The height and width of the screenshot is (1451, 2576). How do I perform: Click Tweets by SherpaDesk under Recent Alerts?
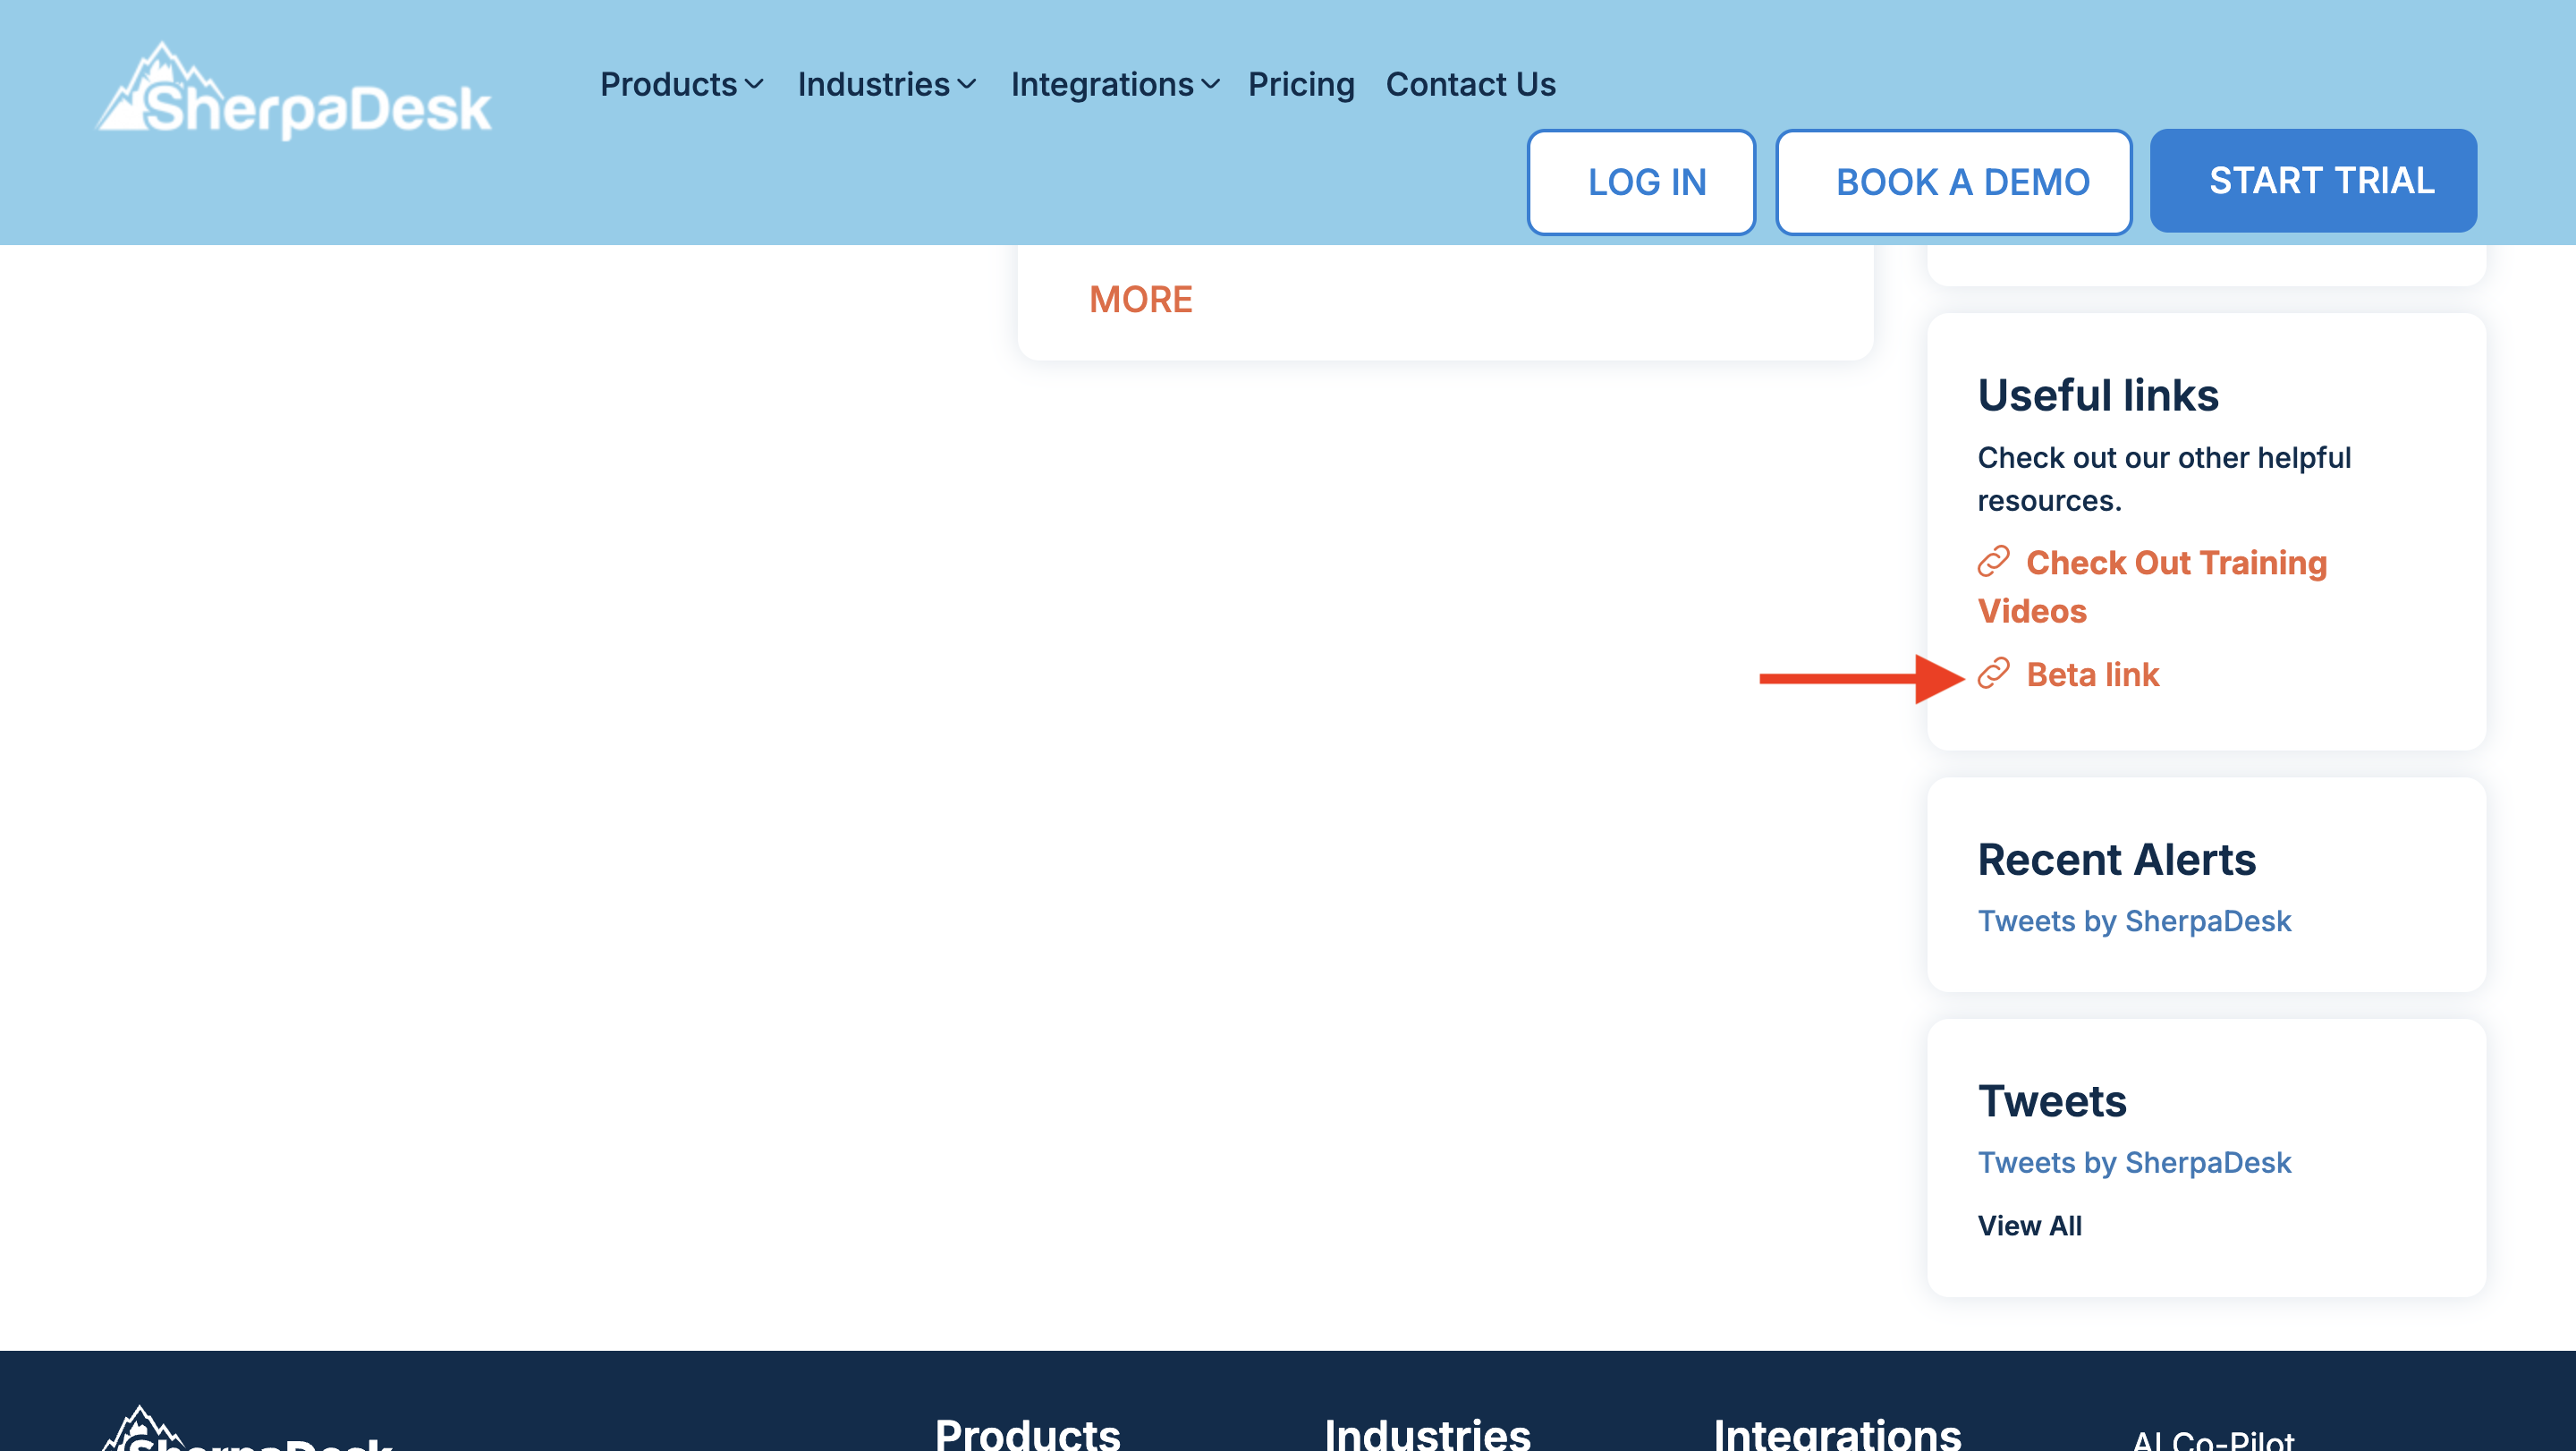(2133, 921)
